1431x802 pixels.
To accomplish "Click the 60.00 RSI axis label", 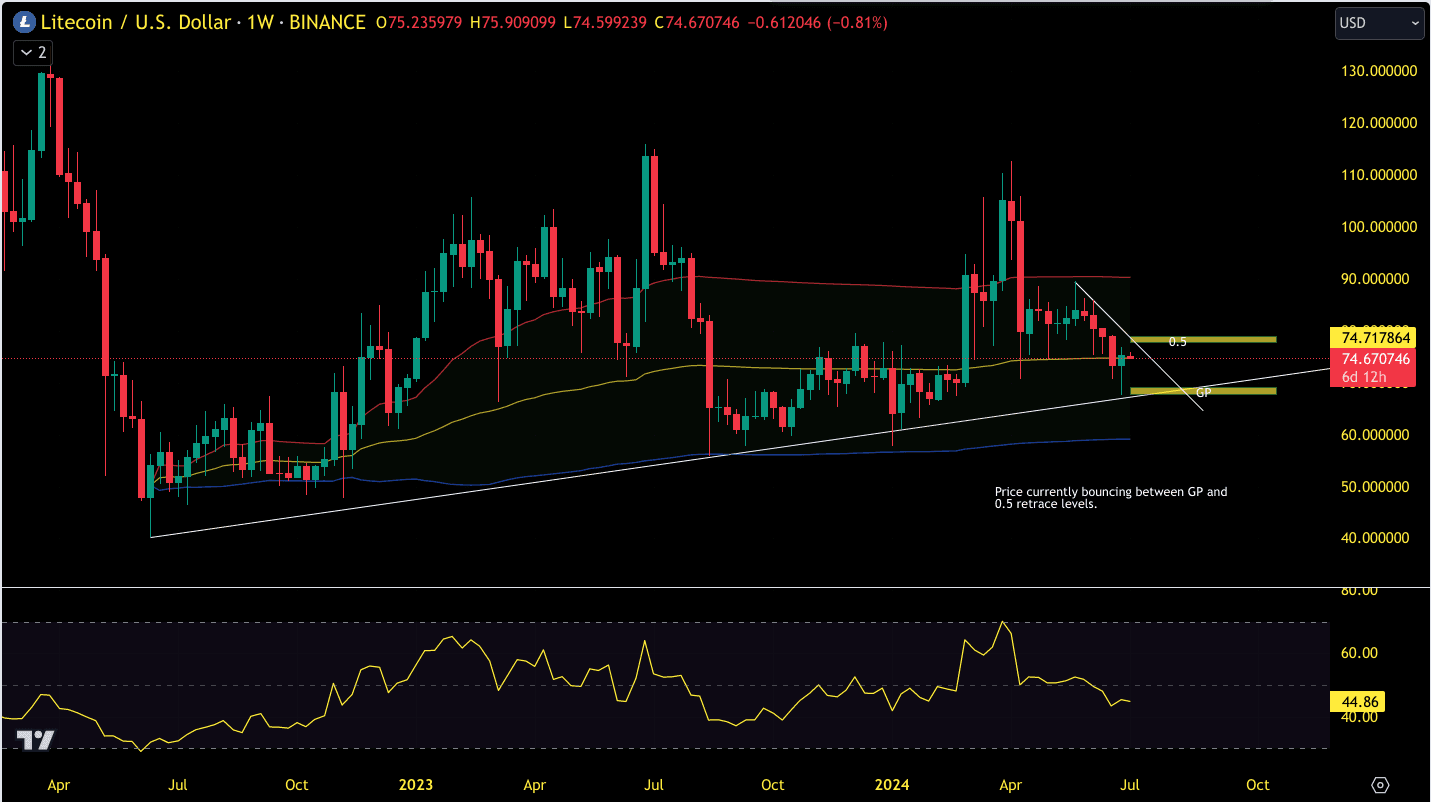I will 1359,653.
